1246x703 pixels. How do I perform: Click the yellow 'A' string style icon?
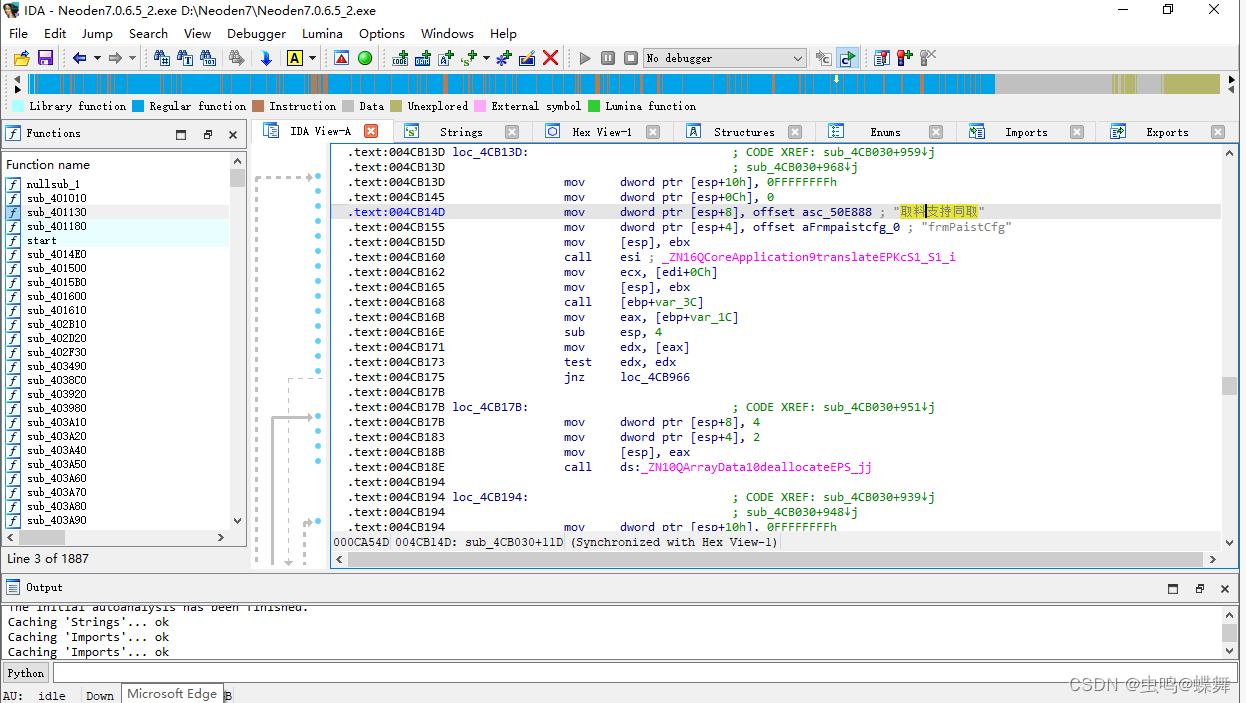pyautogui.click(x=294, y=58)
